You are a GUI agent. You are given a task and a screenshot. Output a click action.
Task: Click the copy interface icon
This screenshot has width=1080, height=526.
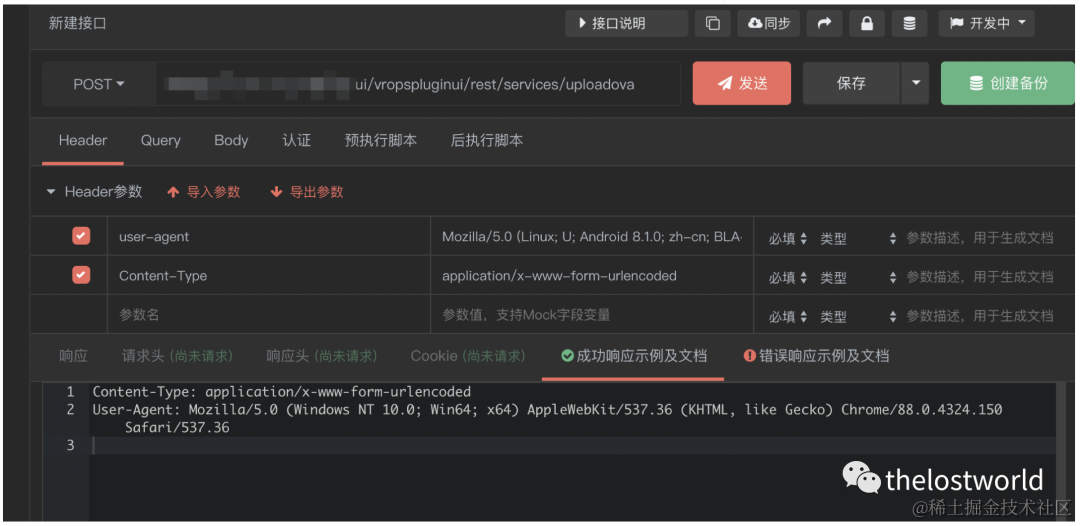[x=712, y=23]
